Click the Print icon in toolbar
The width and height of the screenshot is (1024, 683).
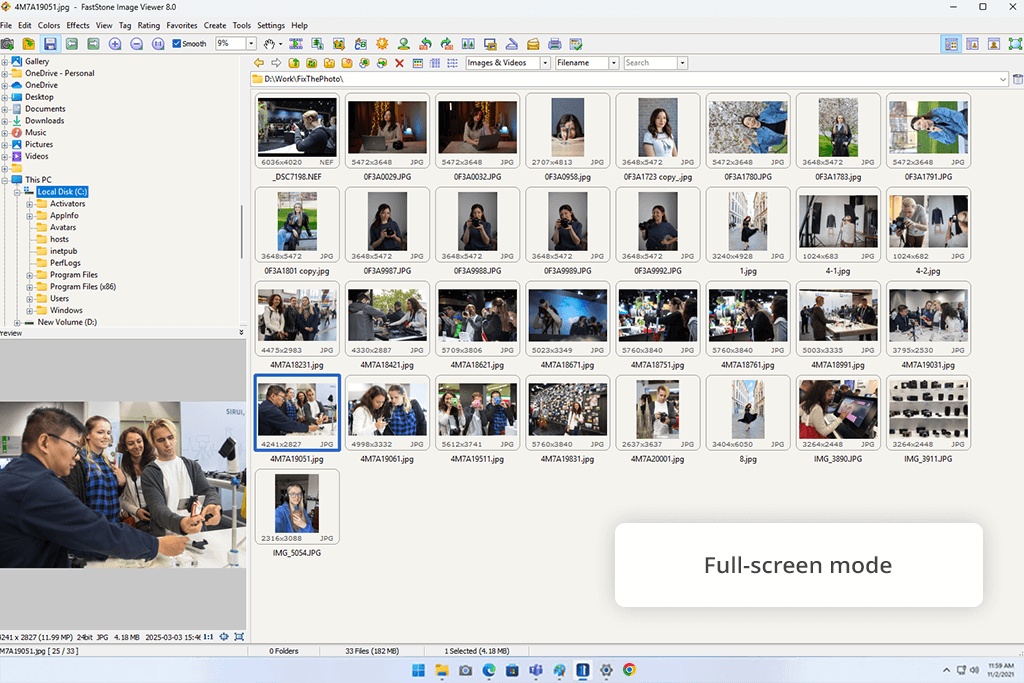point(554,44)
